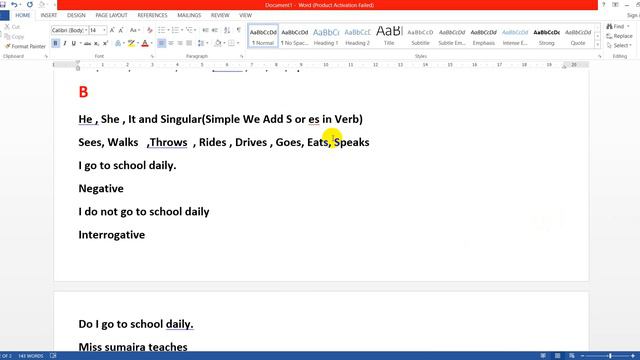The width and height of the screenshot is (640, 360).
Task: Toggle bold formatting
Action: 56,43
